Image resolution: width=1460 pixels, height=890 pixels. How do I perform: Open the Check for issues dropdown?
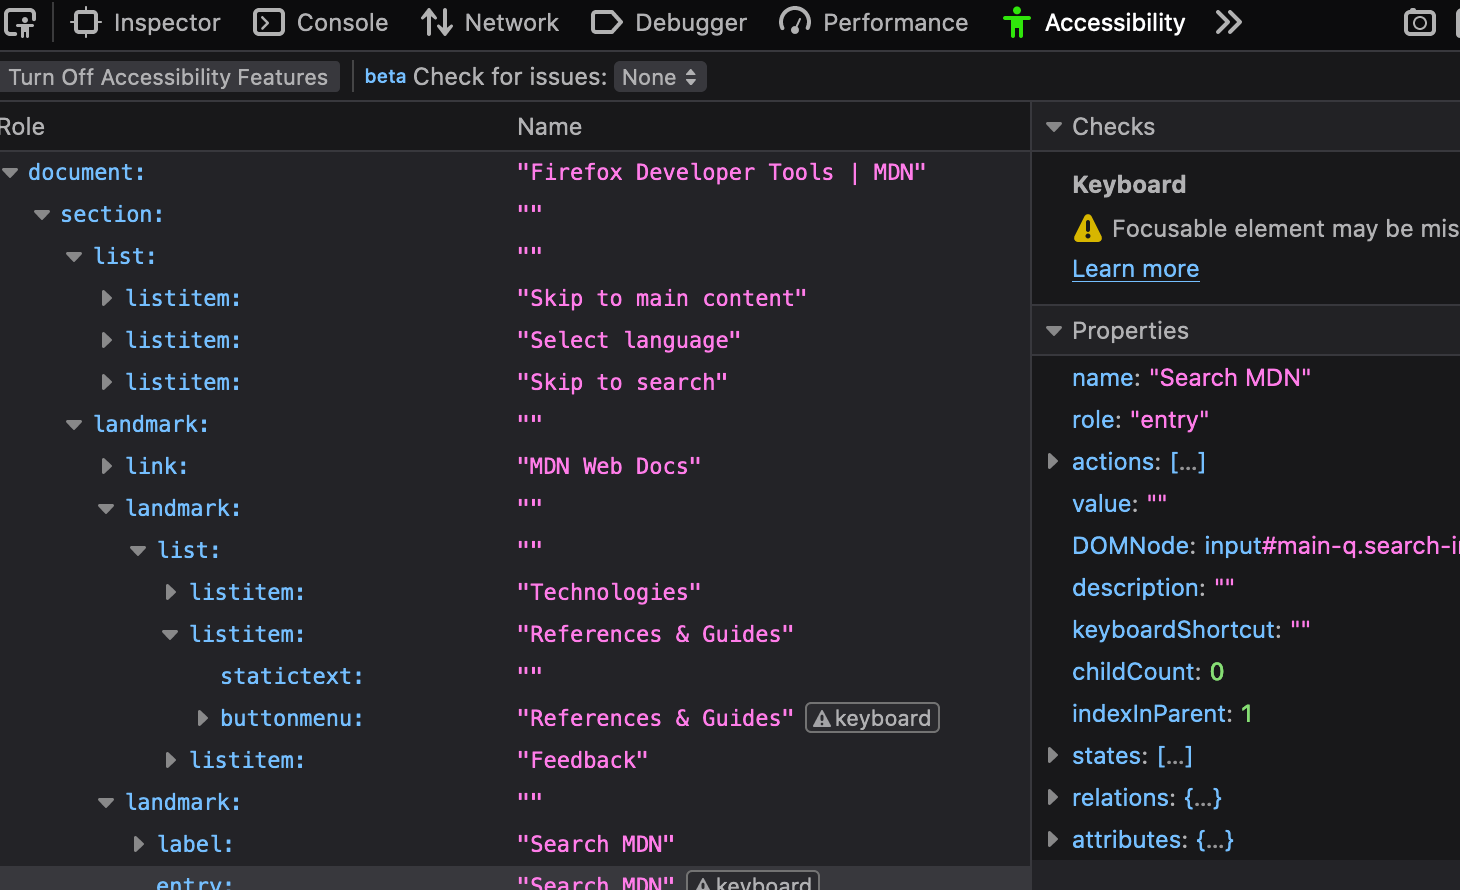pos(660,77)
